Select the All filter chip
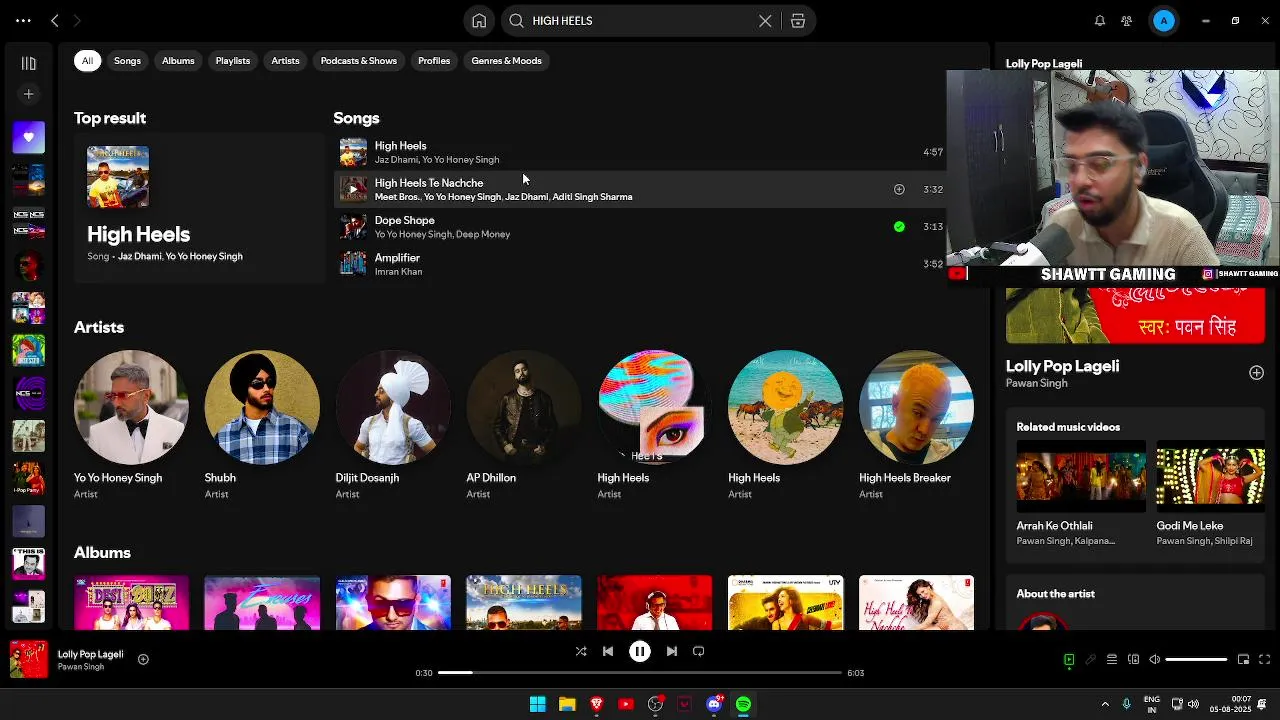 tap(87, 61)
